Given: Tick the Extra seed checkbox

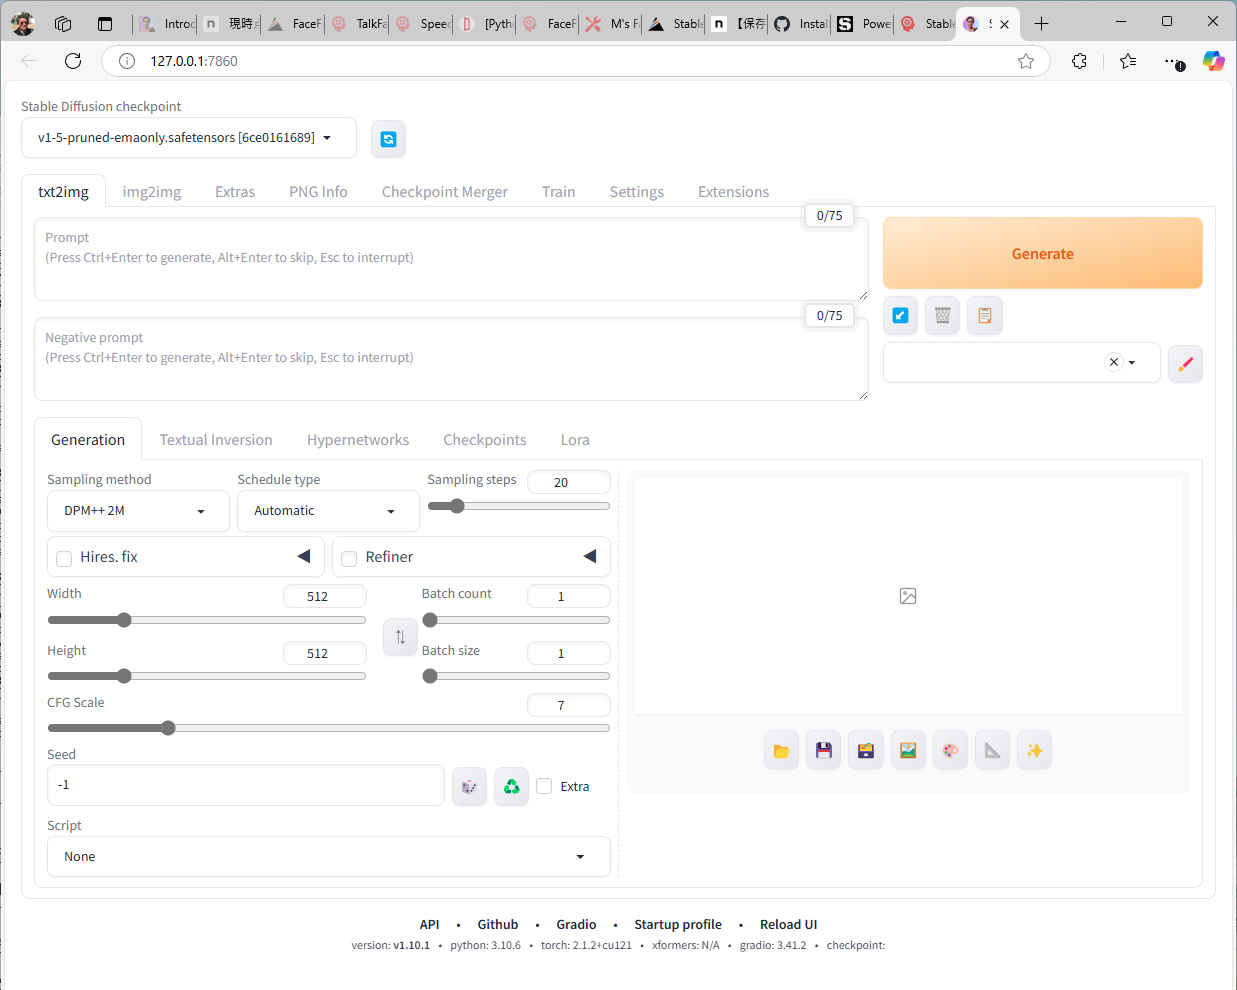Looking at the screenshot, I should (544, 786).
